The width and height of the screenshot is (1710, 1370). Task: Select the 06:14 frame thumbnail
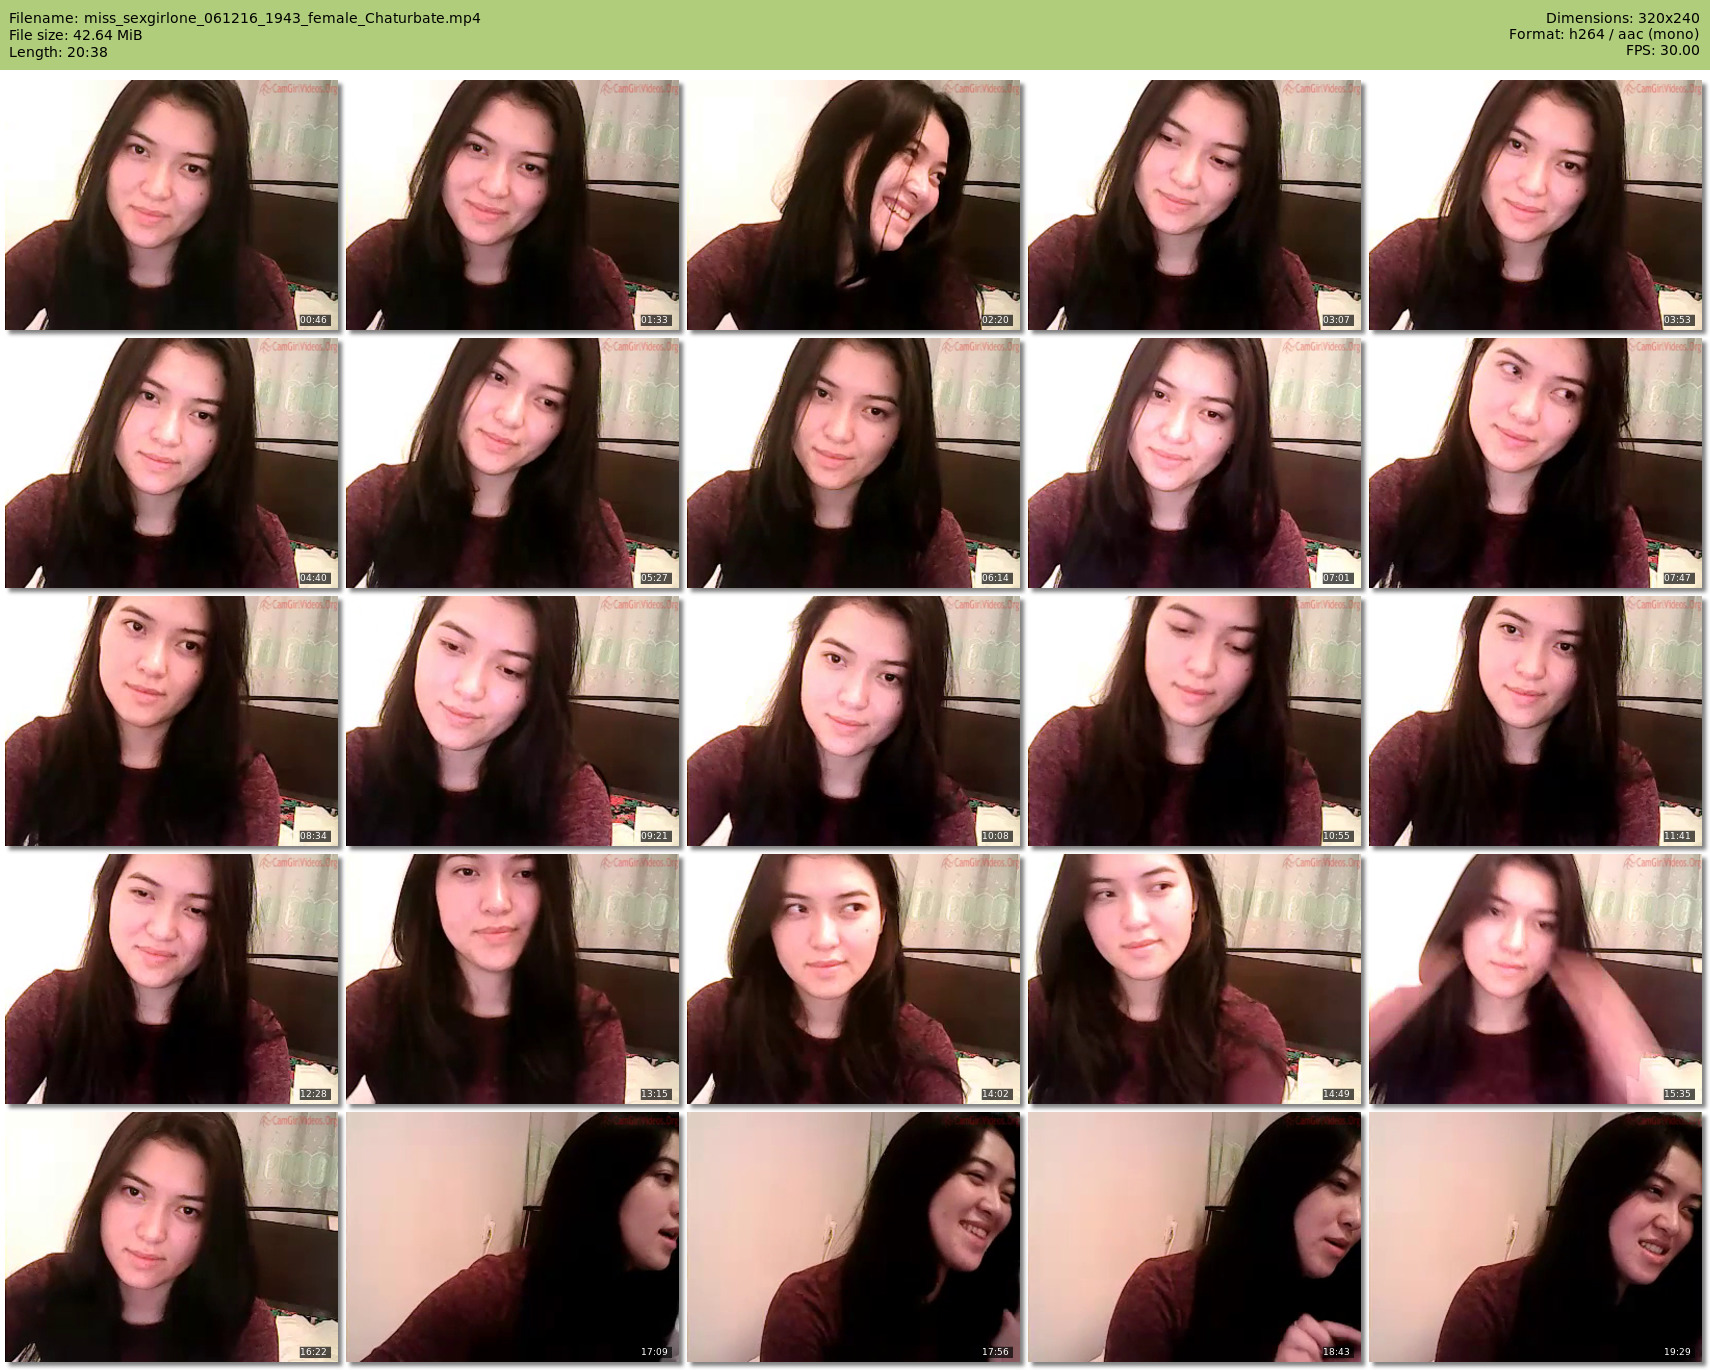854,463
